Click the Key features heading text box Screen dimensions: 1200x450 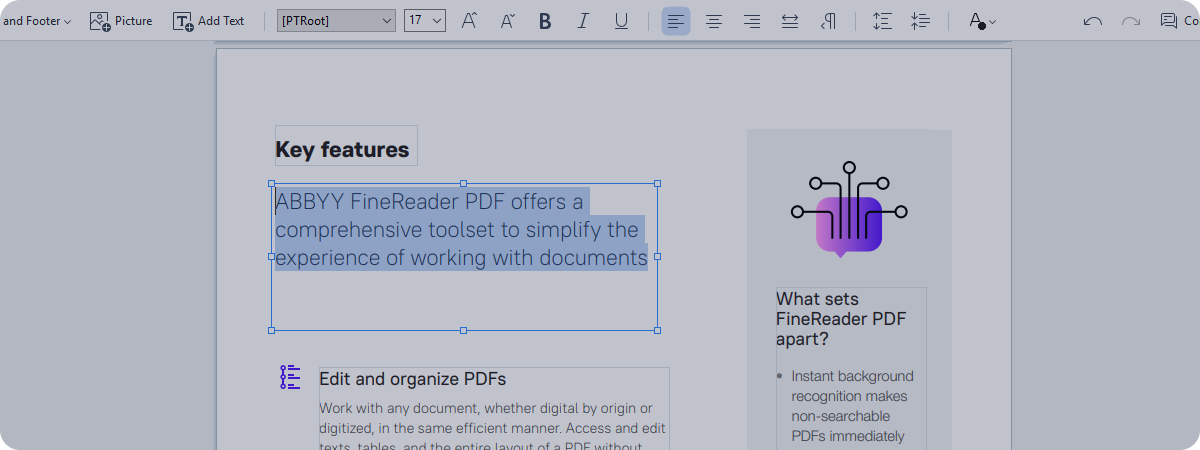tap(343, 150)
